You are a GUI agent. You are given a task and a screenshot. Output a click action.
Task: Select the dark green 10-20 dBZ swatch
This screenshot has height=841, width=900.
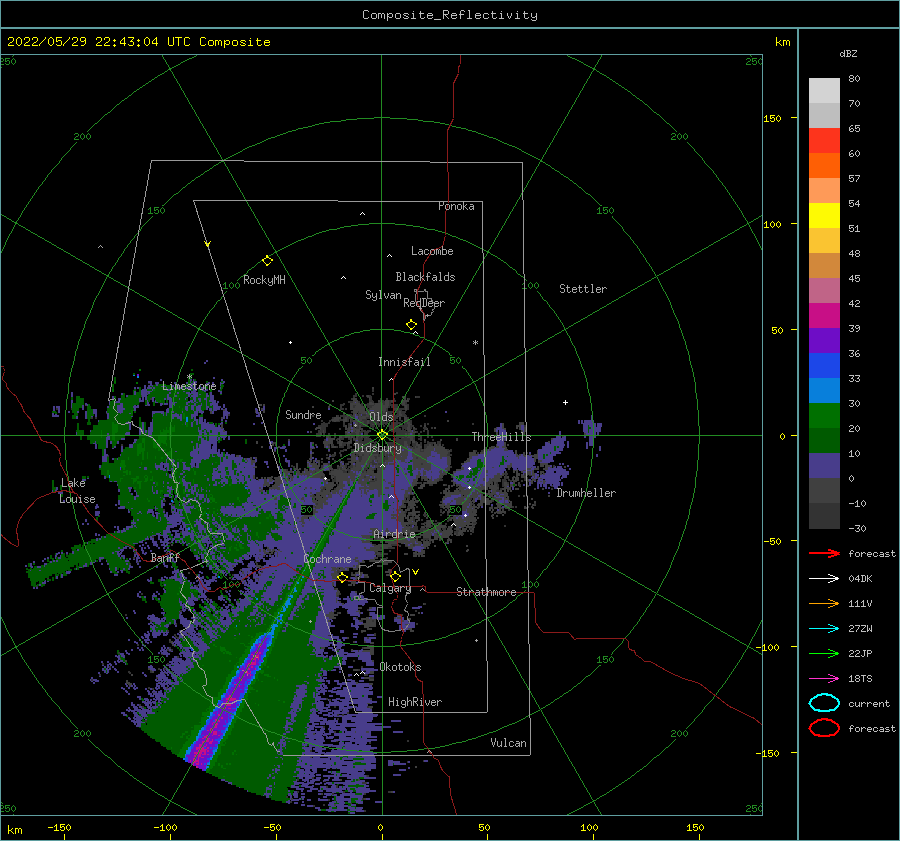pos(824,441)
